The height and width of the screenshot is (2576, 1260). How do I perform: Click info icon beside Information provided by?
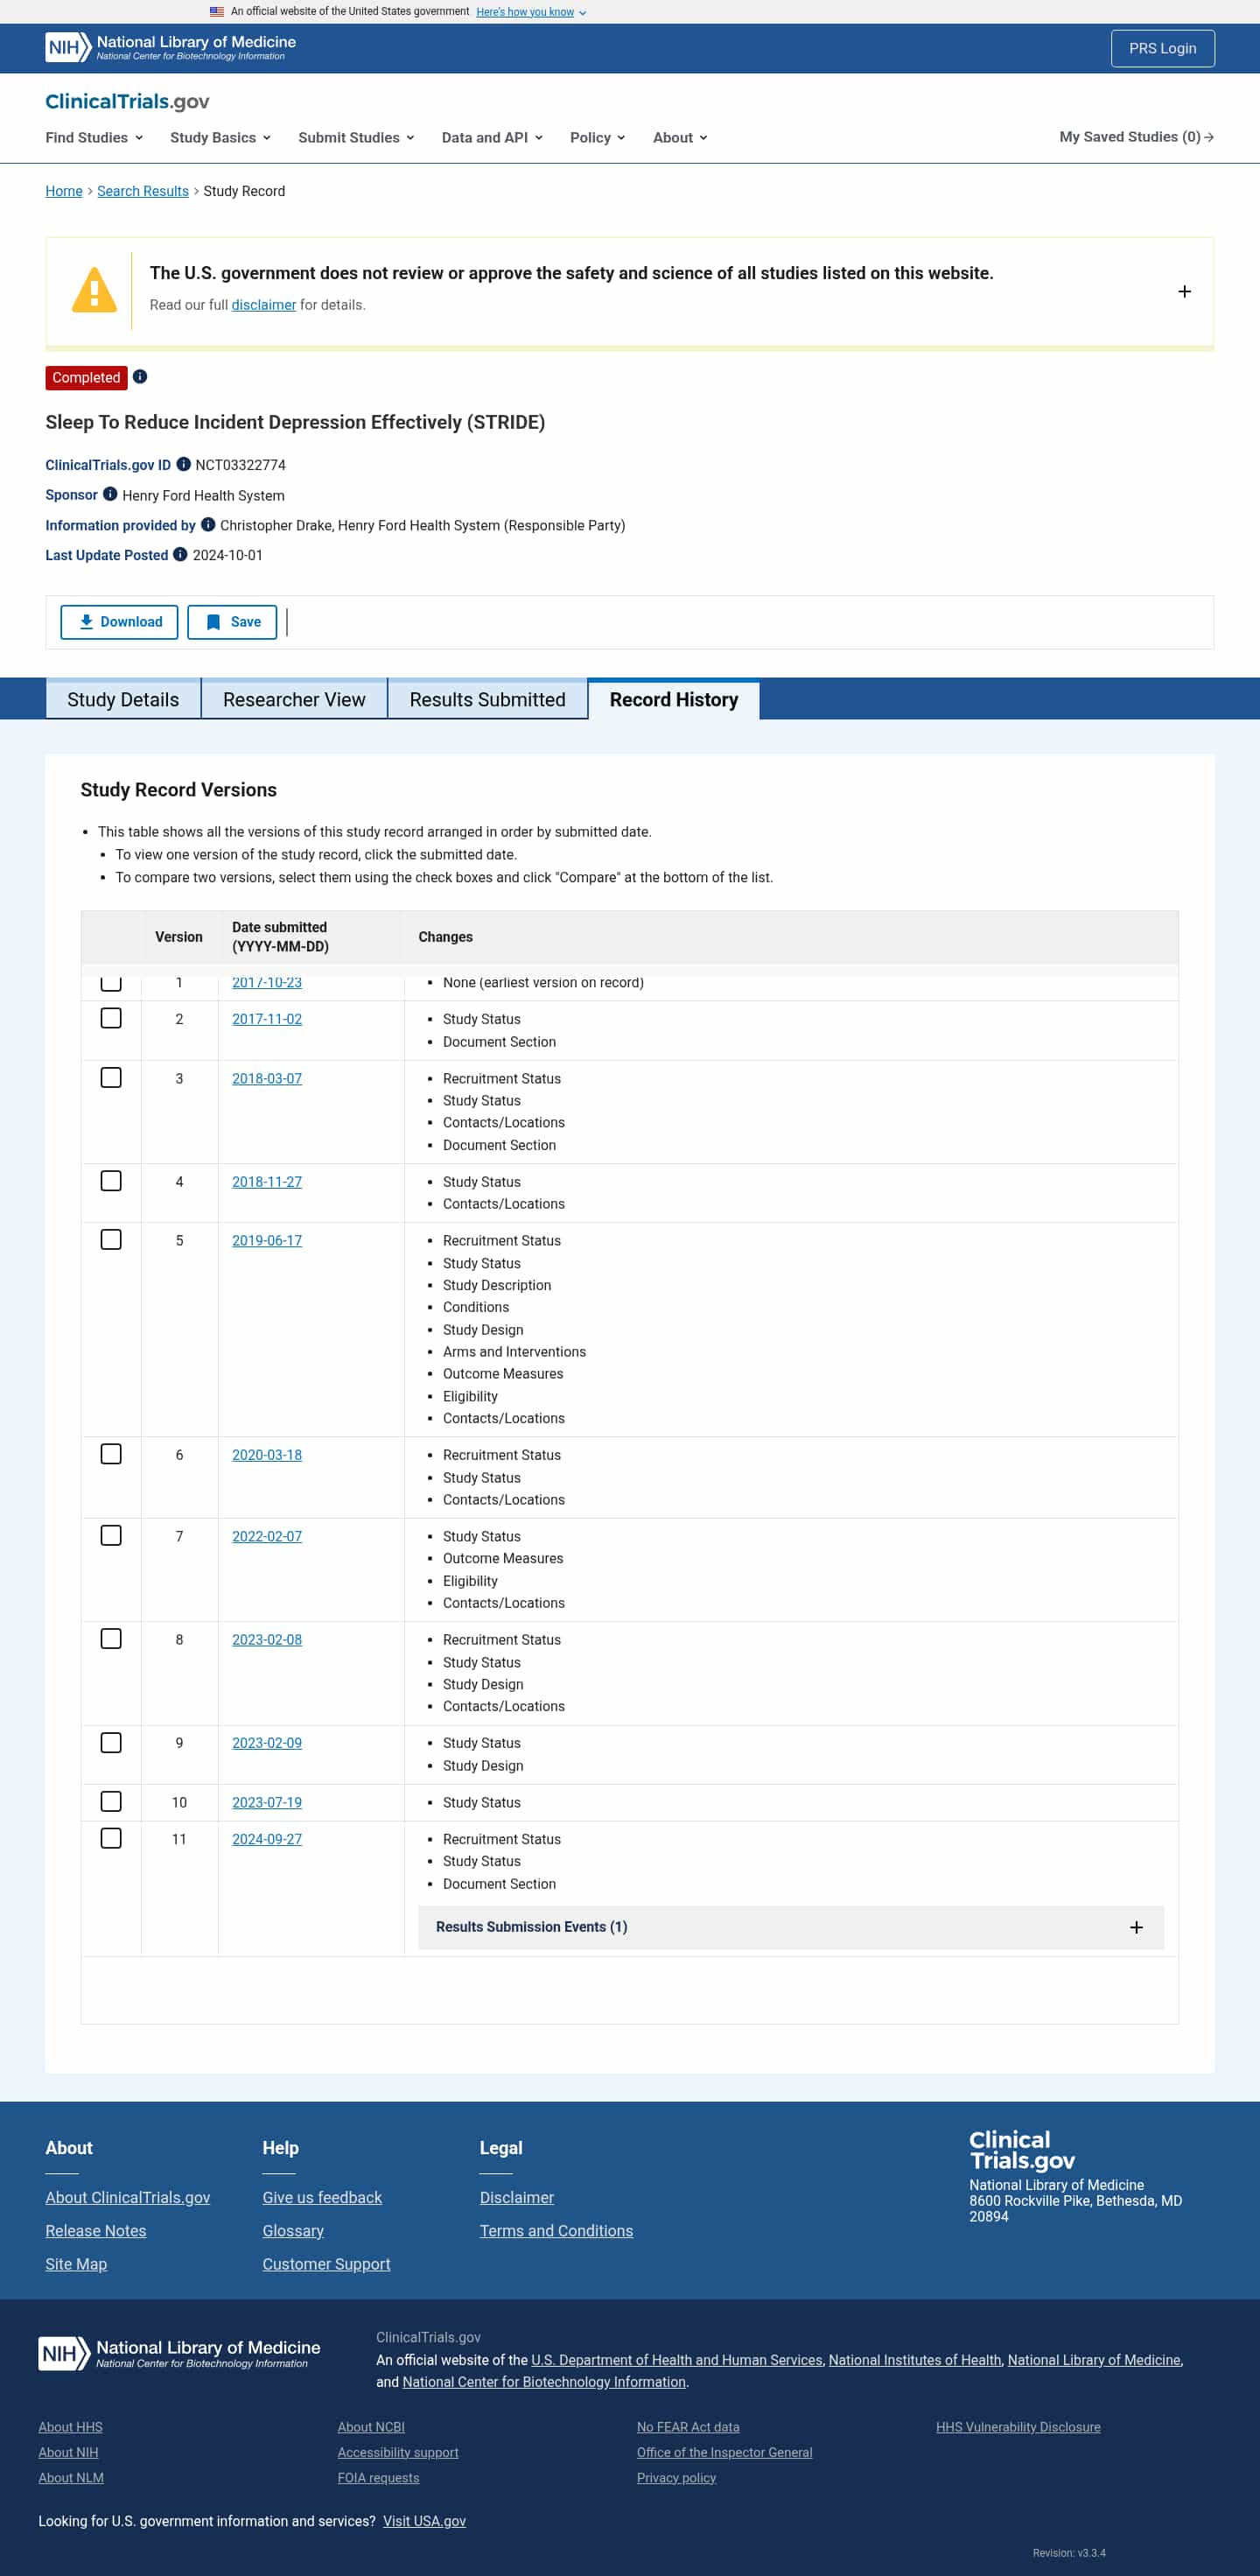coord(208,524)
